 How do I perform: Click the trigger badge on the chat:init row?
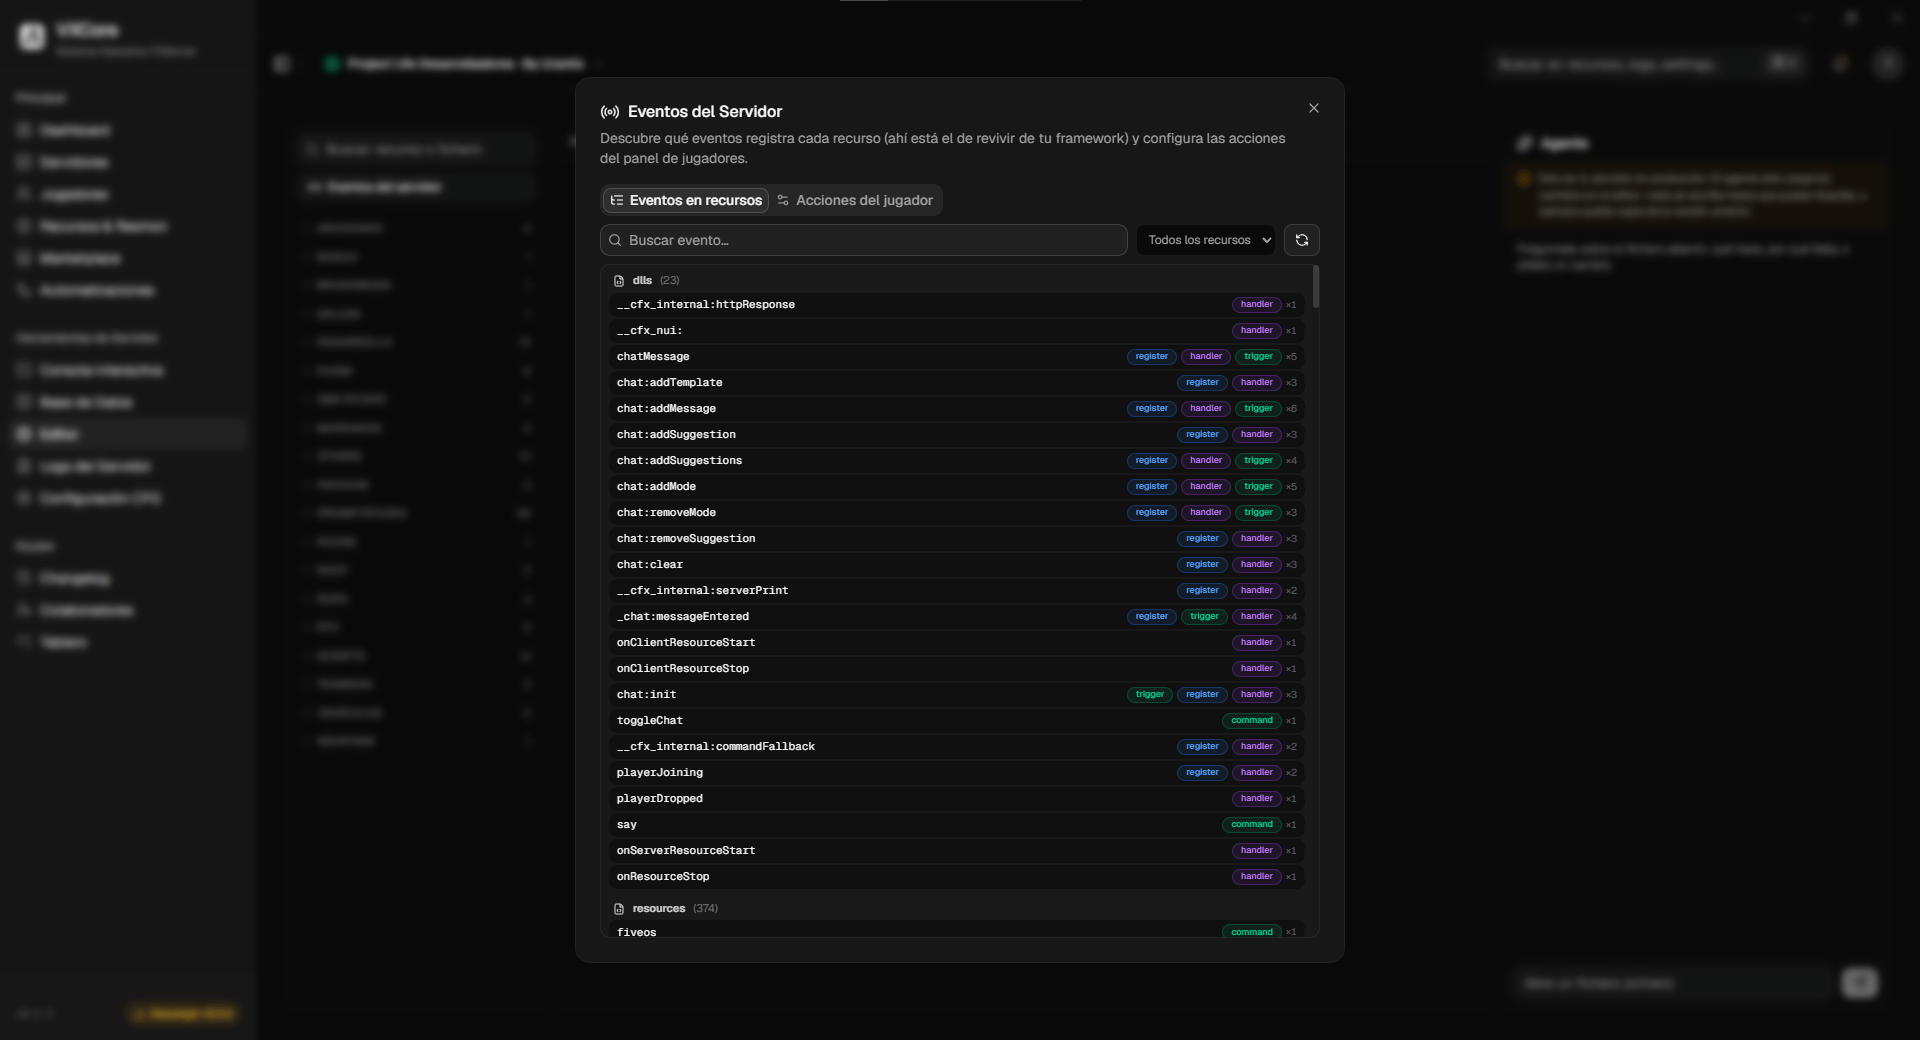pyautogui.click(x=1150, y=694)
